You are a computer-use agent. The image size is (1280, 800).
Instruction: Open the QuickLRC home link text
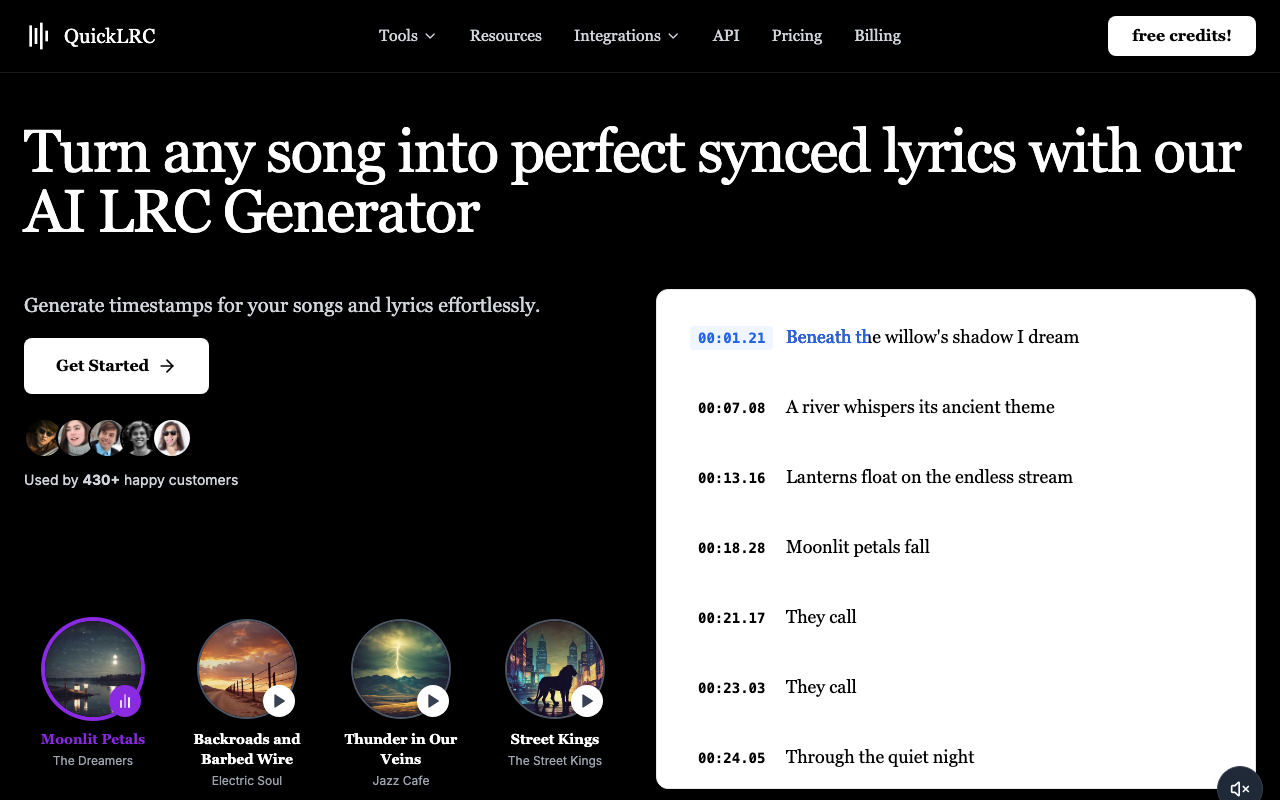[x=110, y=36]
